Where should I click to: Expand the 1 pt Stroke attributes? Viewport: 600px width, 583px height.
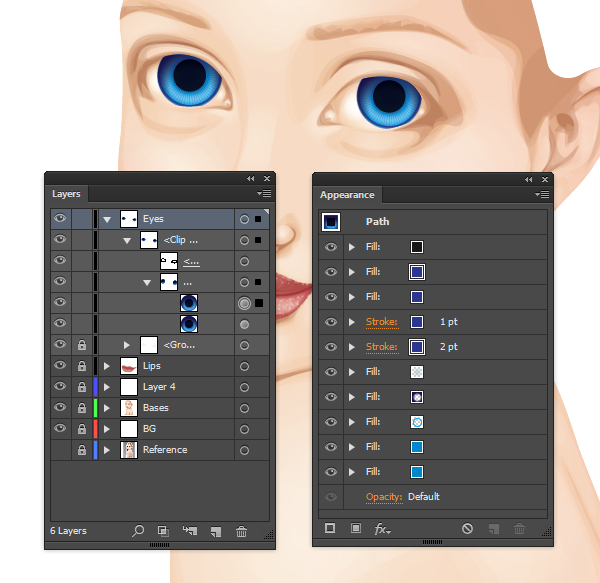[352, 322]
